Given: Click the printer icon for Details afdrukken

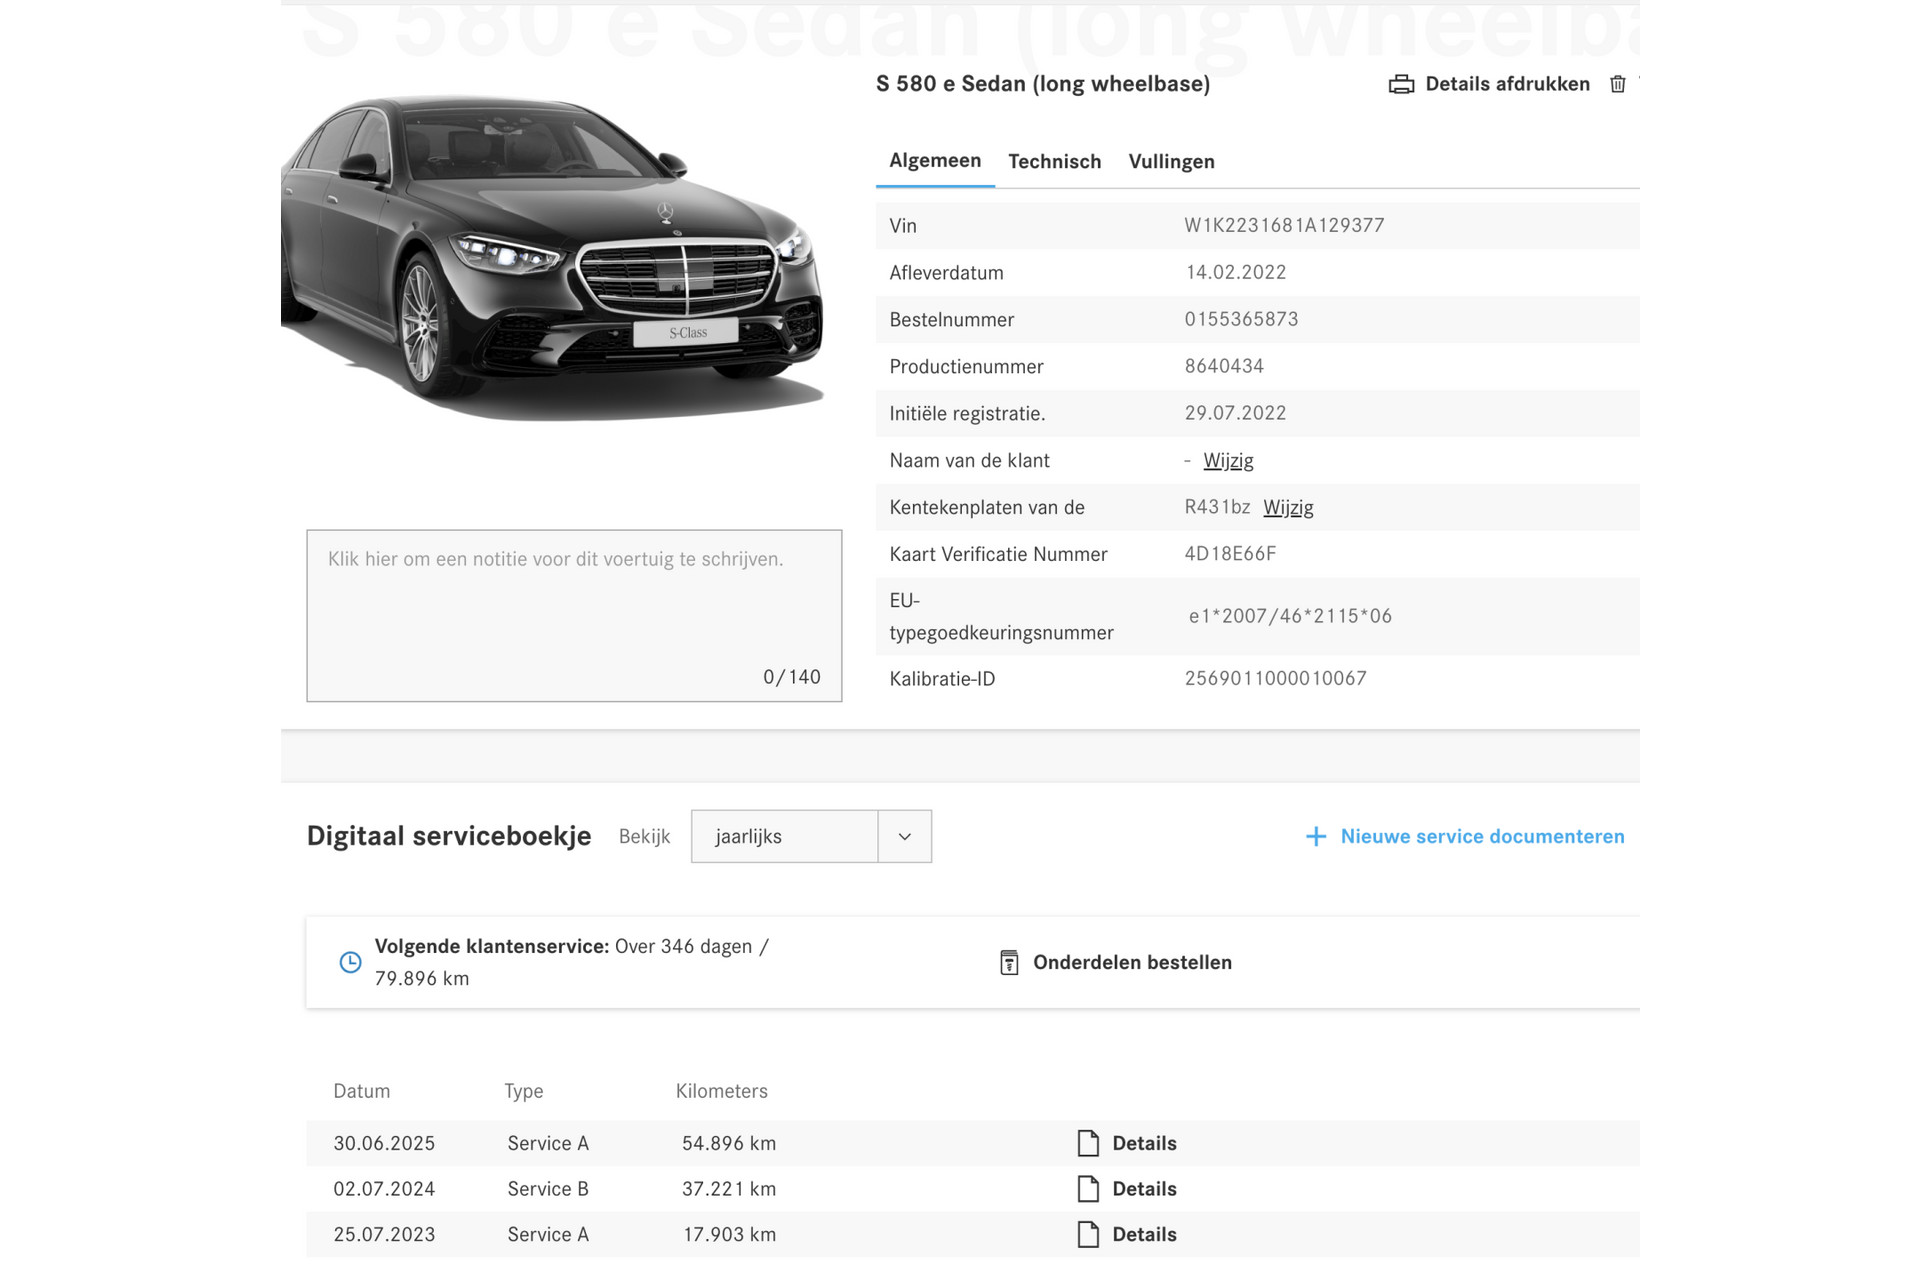Looking at the screenshot, I should pyautogui.click(x=1401, y=84).
